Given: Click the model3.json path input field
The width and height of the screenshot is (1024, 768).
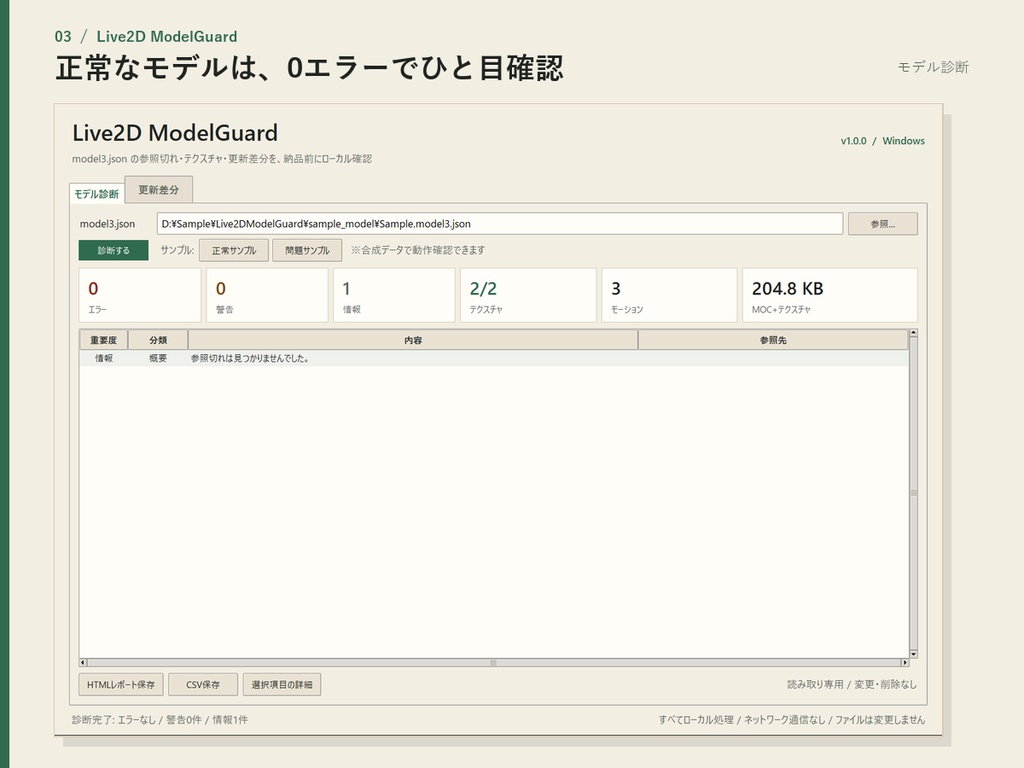Looking at the screenshot, I should [500, 223].
